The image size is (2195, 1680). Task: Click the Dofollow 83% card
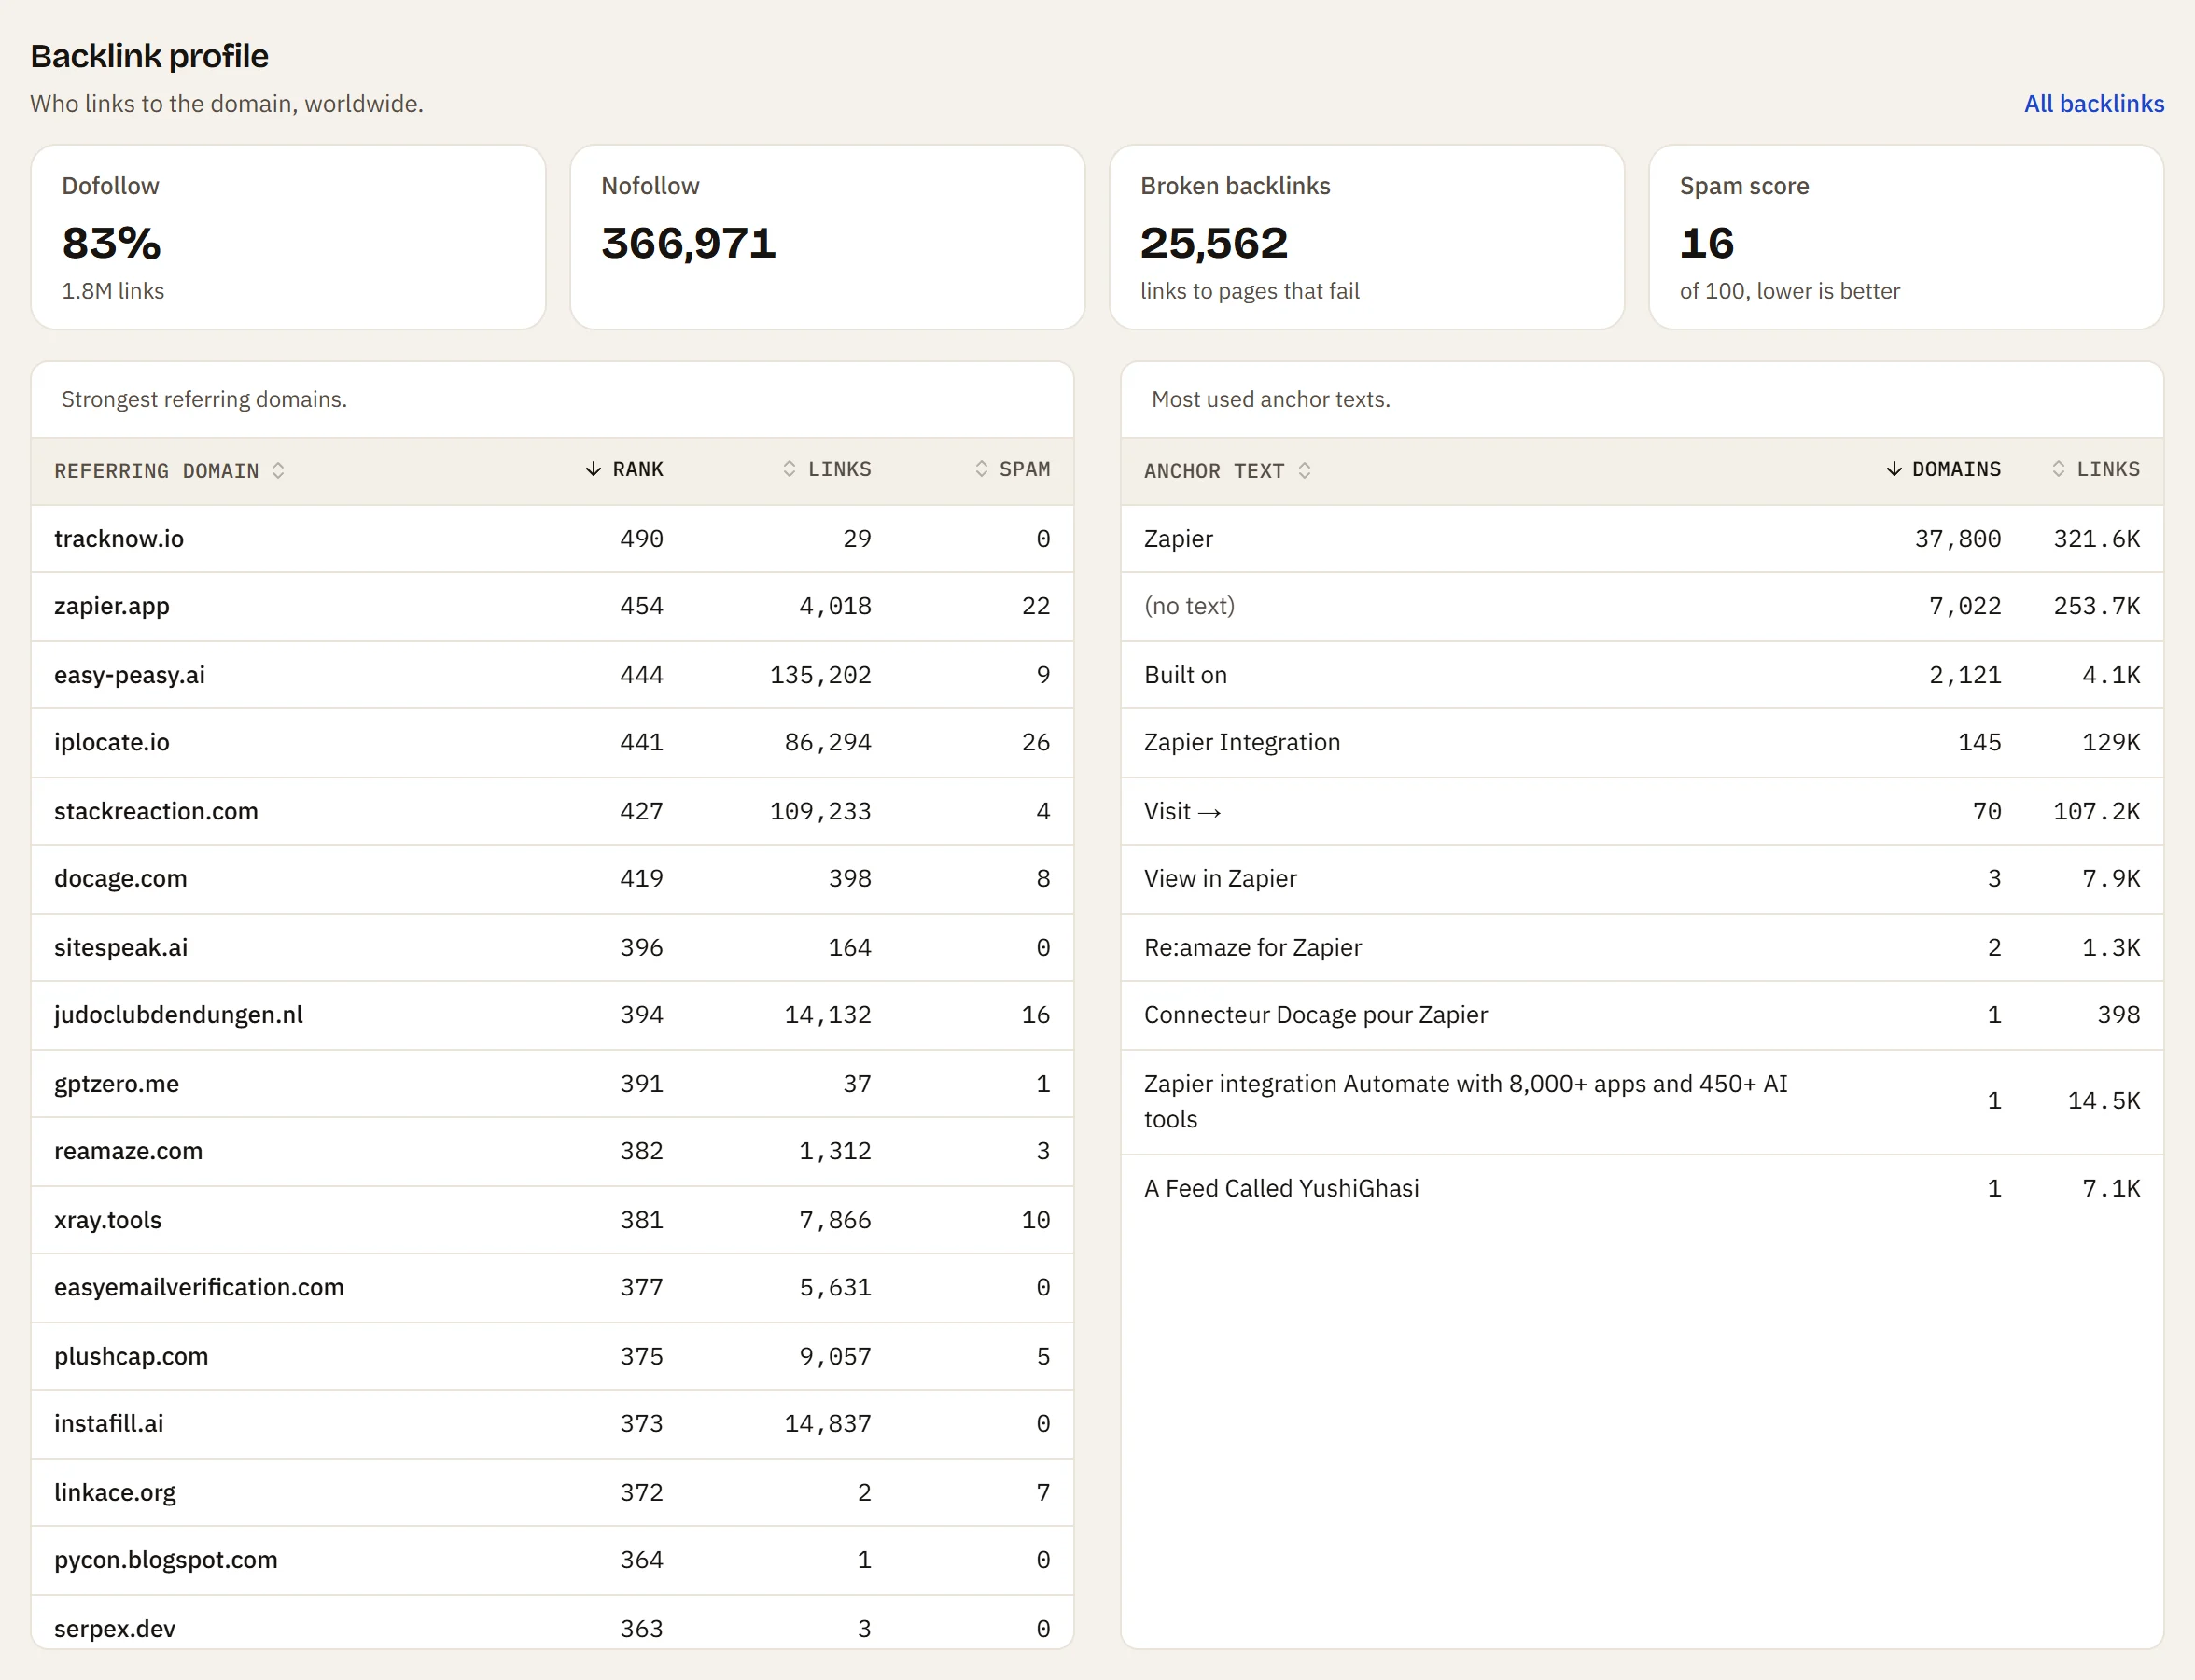tap(288, 237)
